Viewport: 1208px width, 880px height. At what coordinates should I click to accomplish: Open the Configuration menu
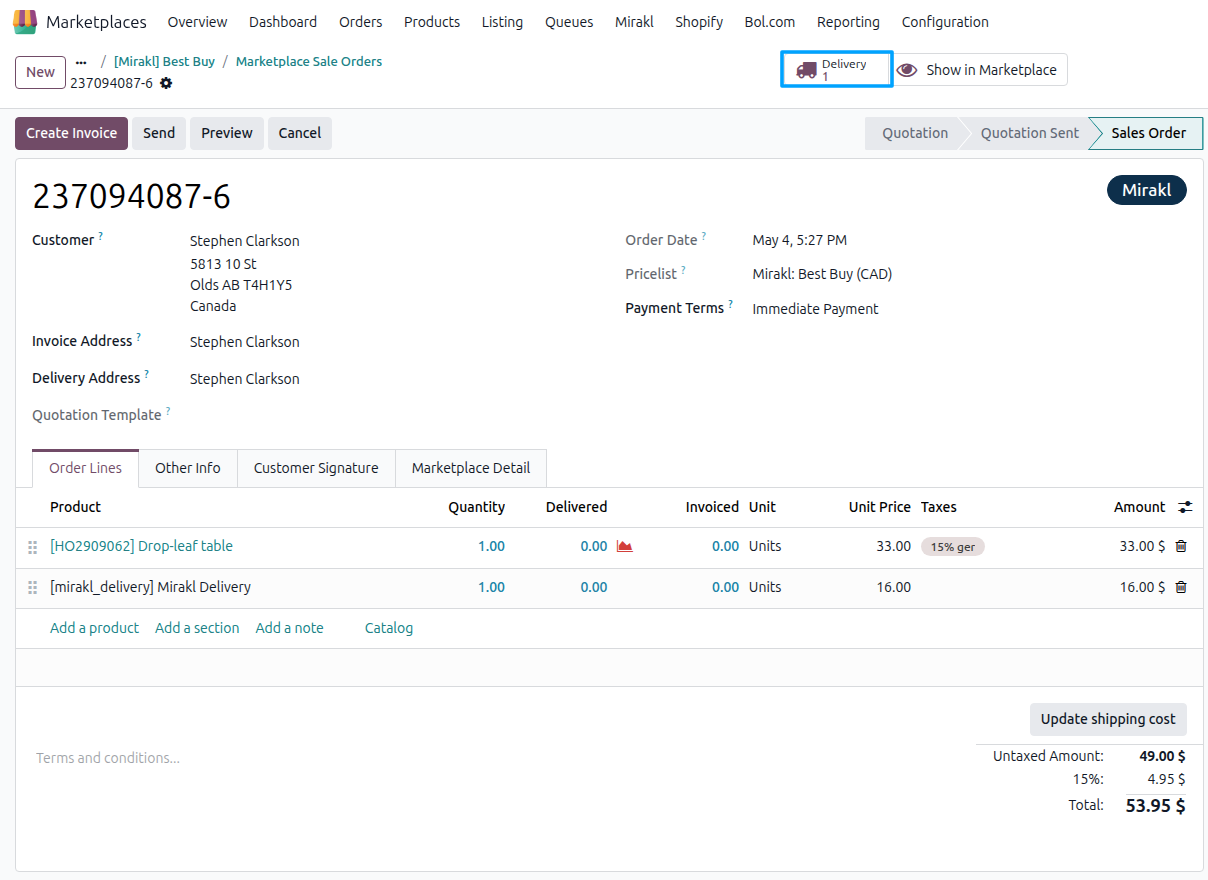(x=945, y=22)
